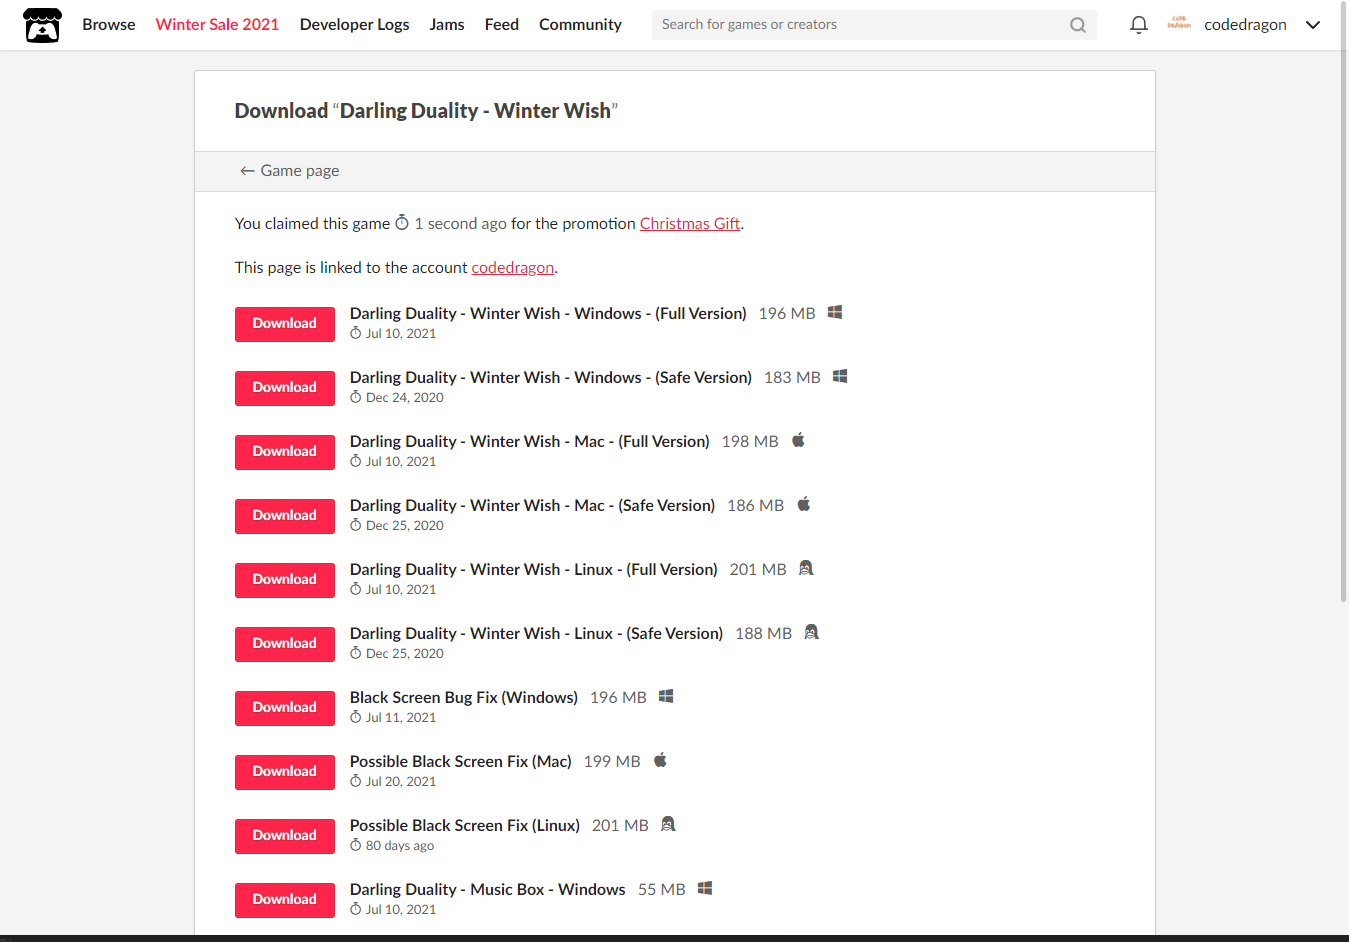Click the page vertical scrollbar
This screenshot has height=942, width=1349.
(x=1343, y=300)
